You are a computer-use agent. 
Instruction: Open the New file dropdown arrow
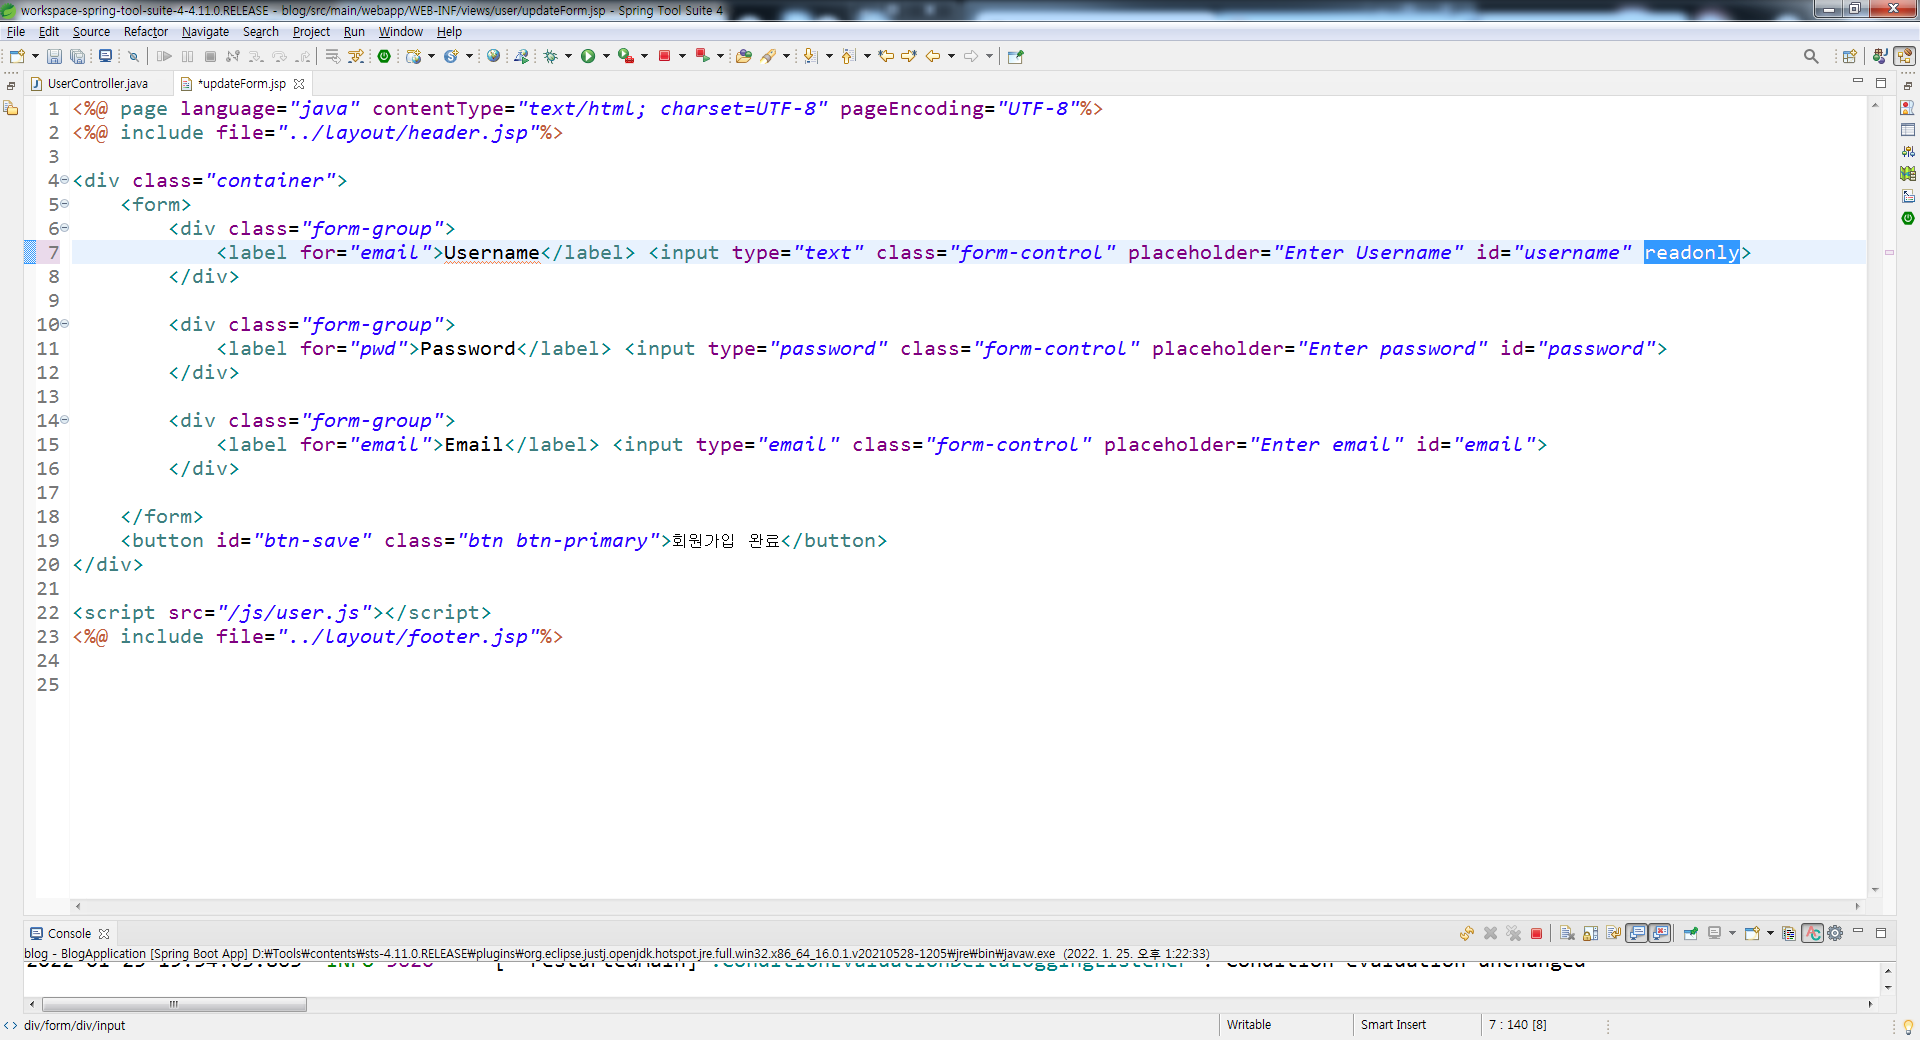[35, 56]
